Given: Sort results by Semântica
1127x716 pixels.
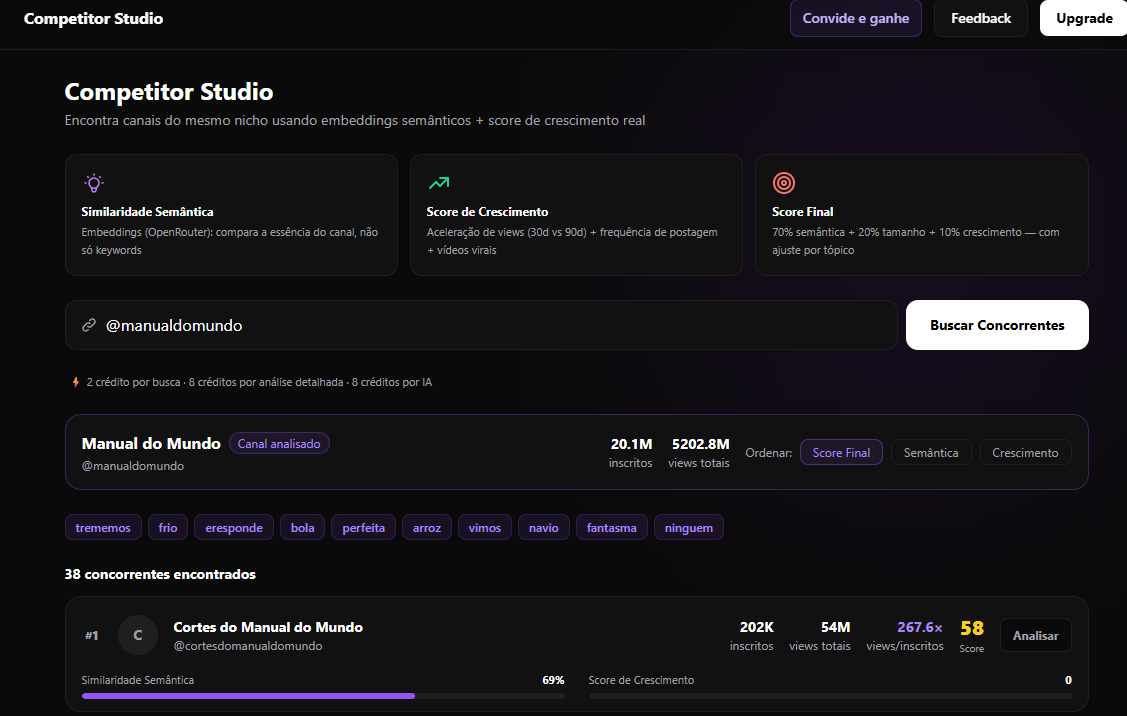Looking at the screenshot, I should click(930, 453).
